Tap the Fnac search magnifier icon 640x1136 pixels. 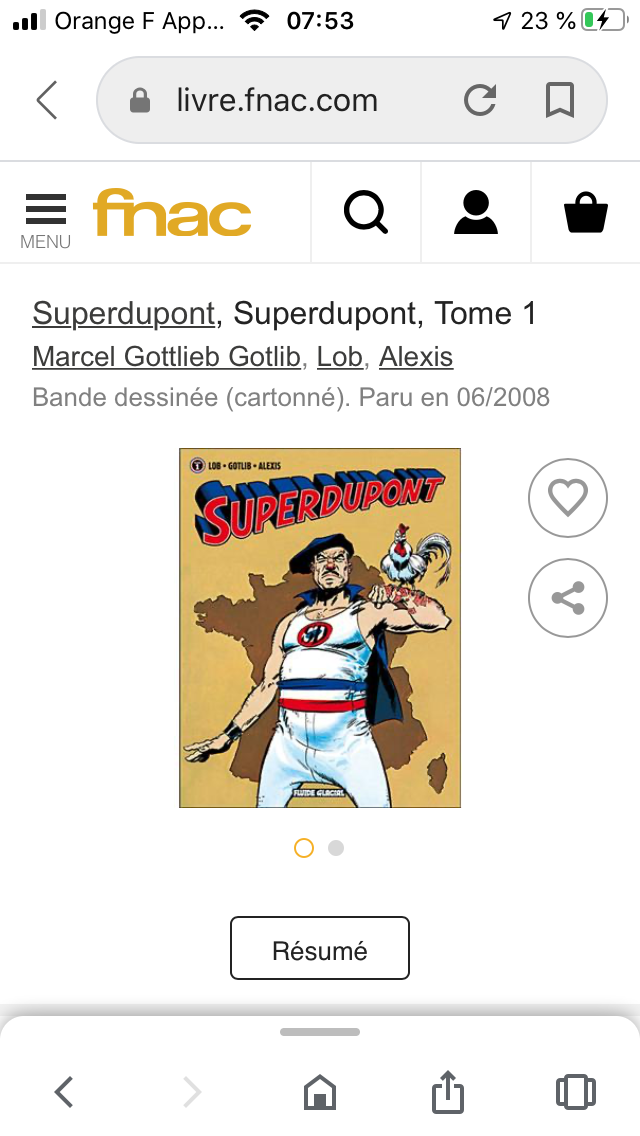click(365, 213)
